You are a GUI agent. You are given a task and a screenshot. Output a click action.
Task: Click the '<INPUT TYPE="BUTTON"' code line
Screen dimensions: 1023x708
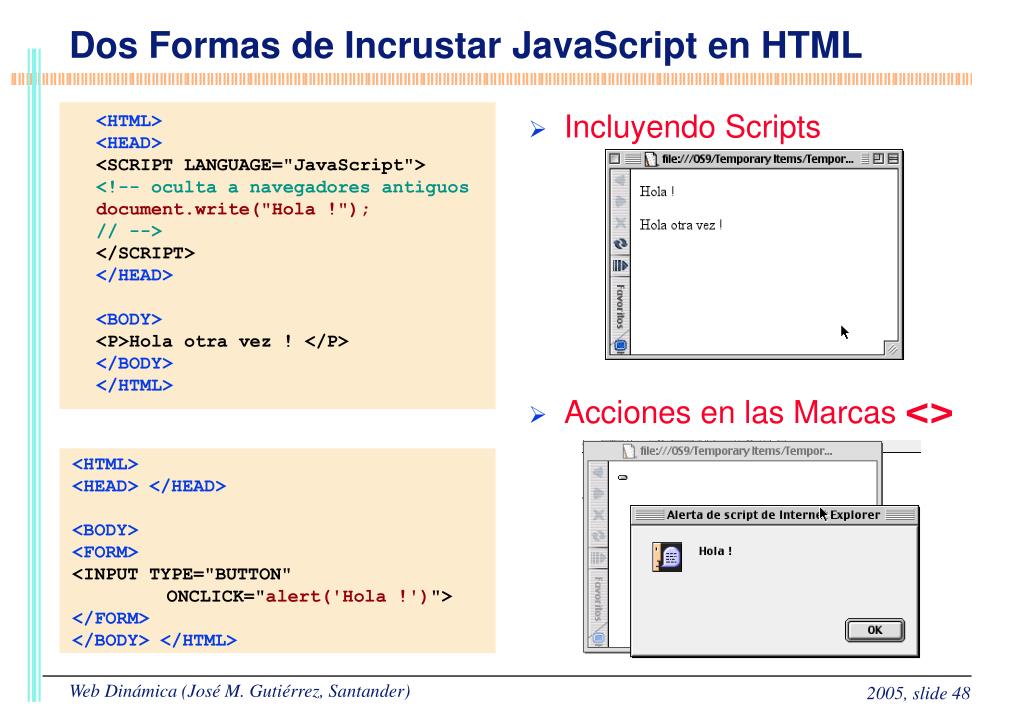point(181,574)
